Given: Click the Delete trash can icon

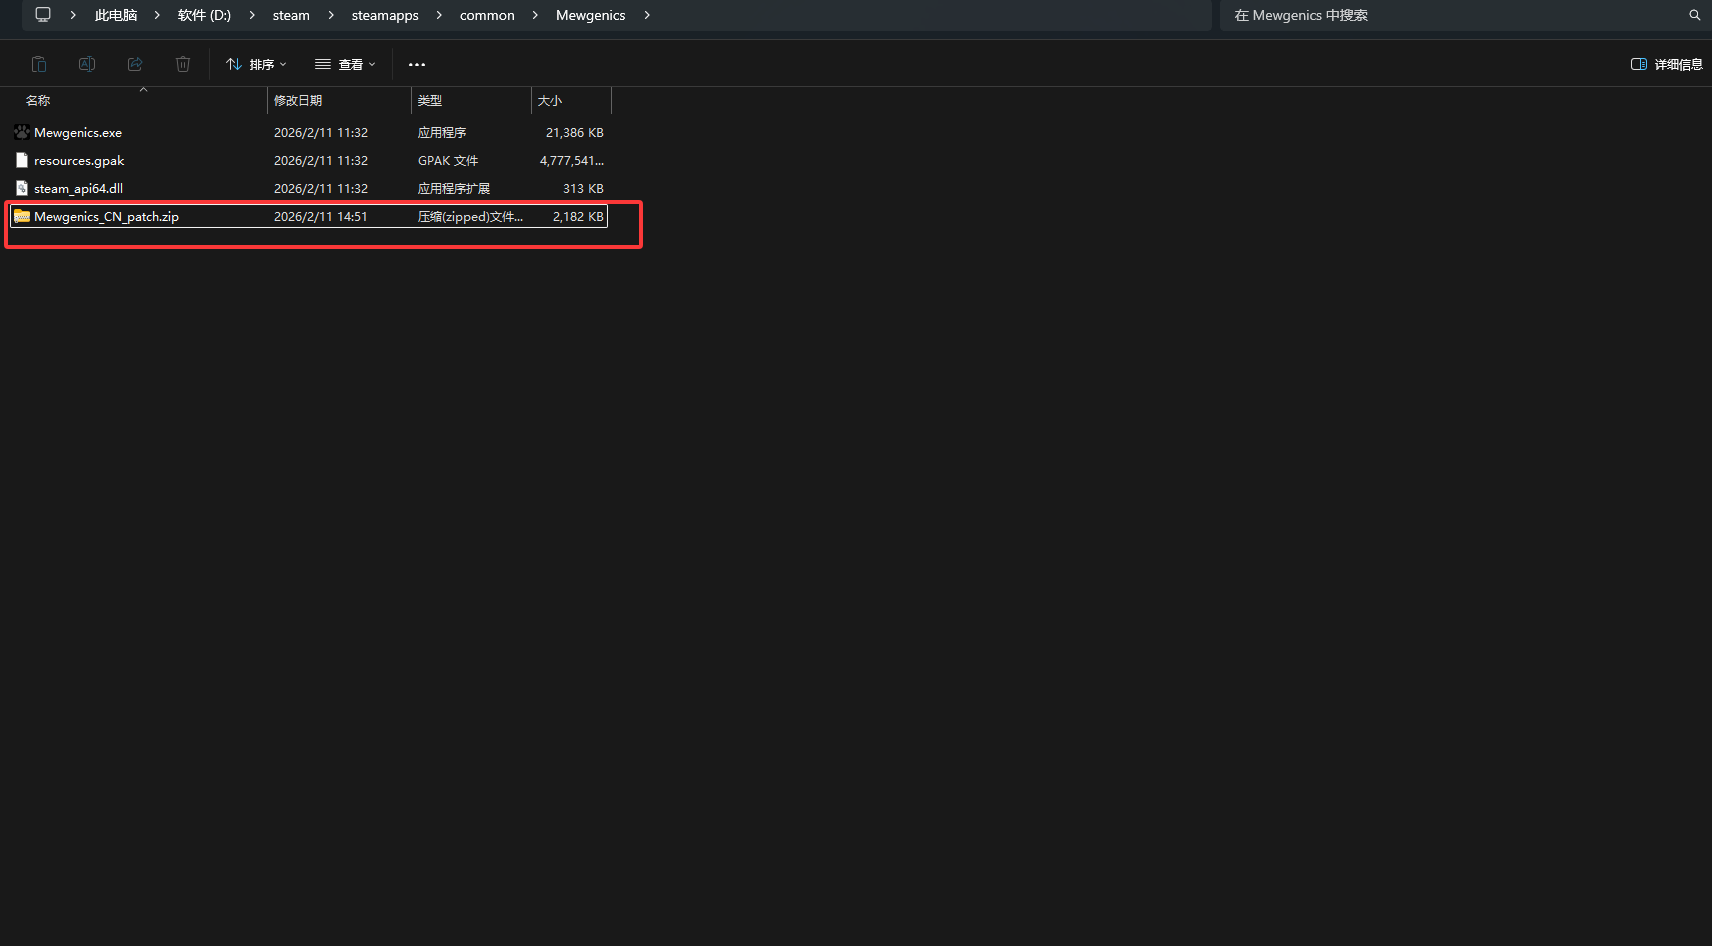Looking at the screenshot, I should coord(183,64).
